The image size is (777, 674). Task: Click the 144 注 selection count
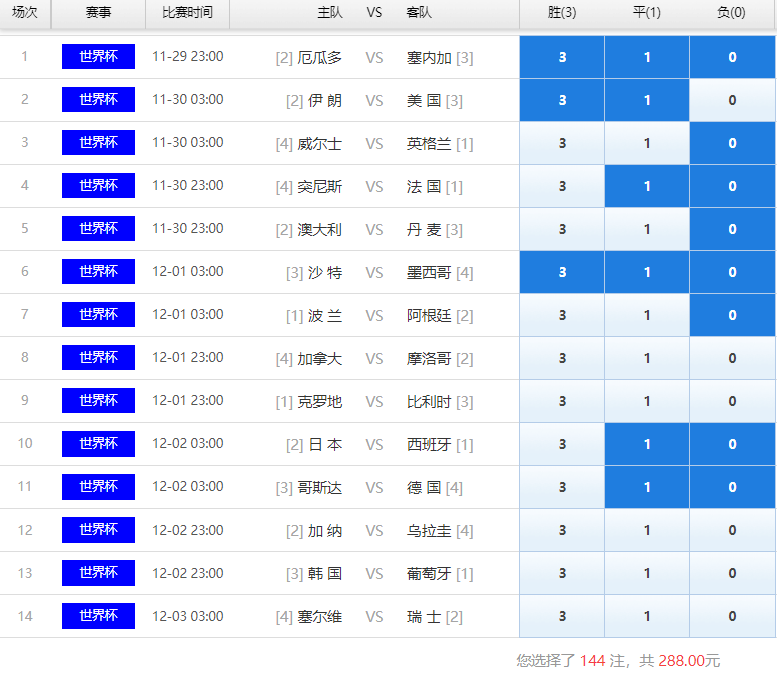pos(602,660)
